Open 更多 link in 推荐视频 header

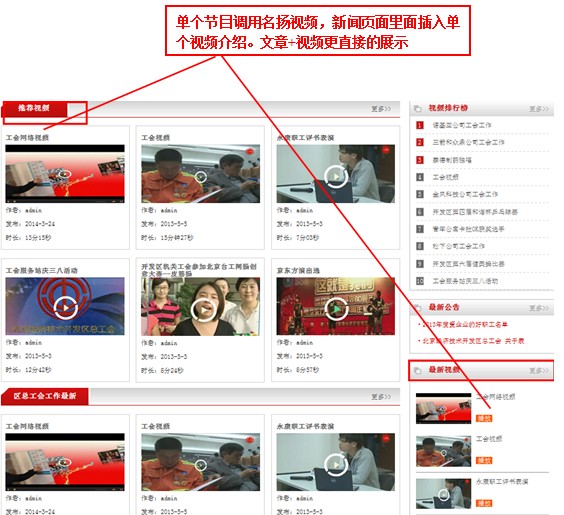381,109
